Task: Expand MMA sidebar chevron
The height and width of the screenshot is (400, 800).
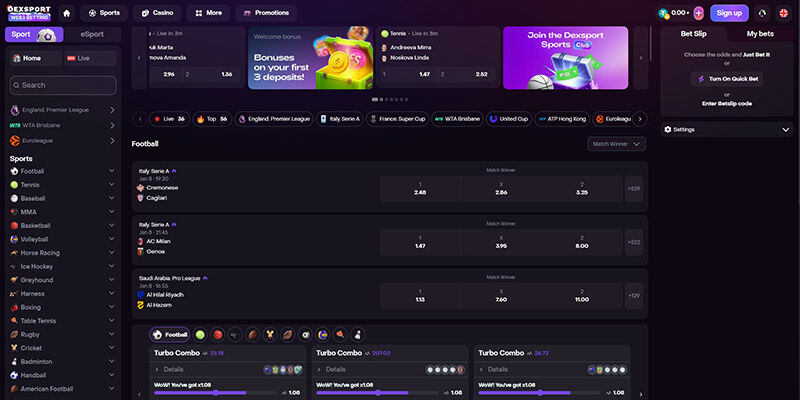Action: click(x=112, y=212)
